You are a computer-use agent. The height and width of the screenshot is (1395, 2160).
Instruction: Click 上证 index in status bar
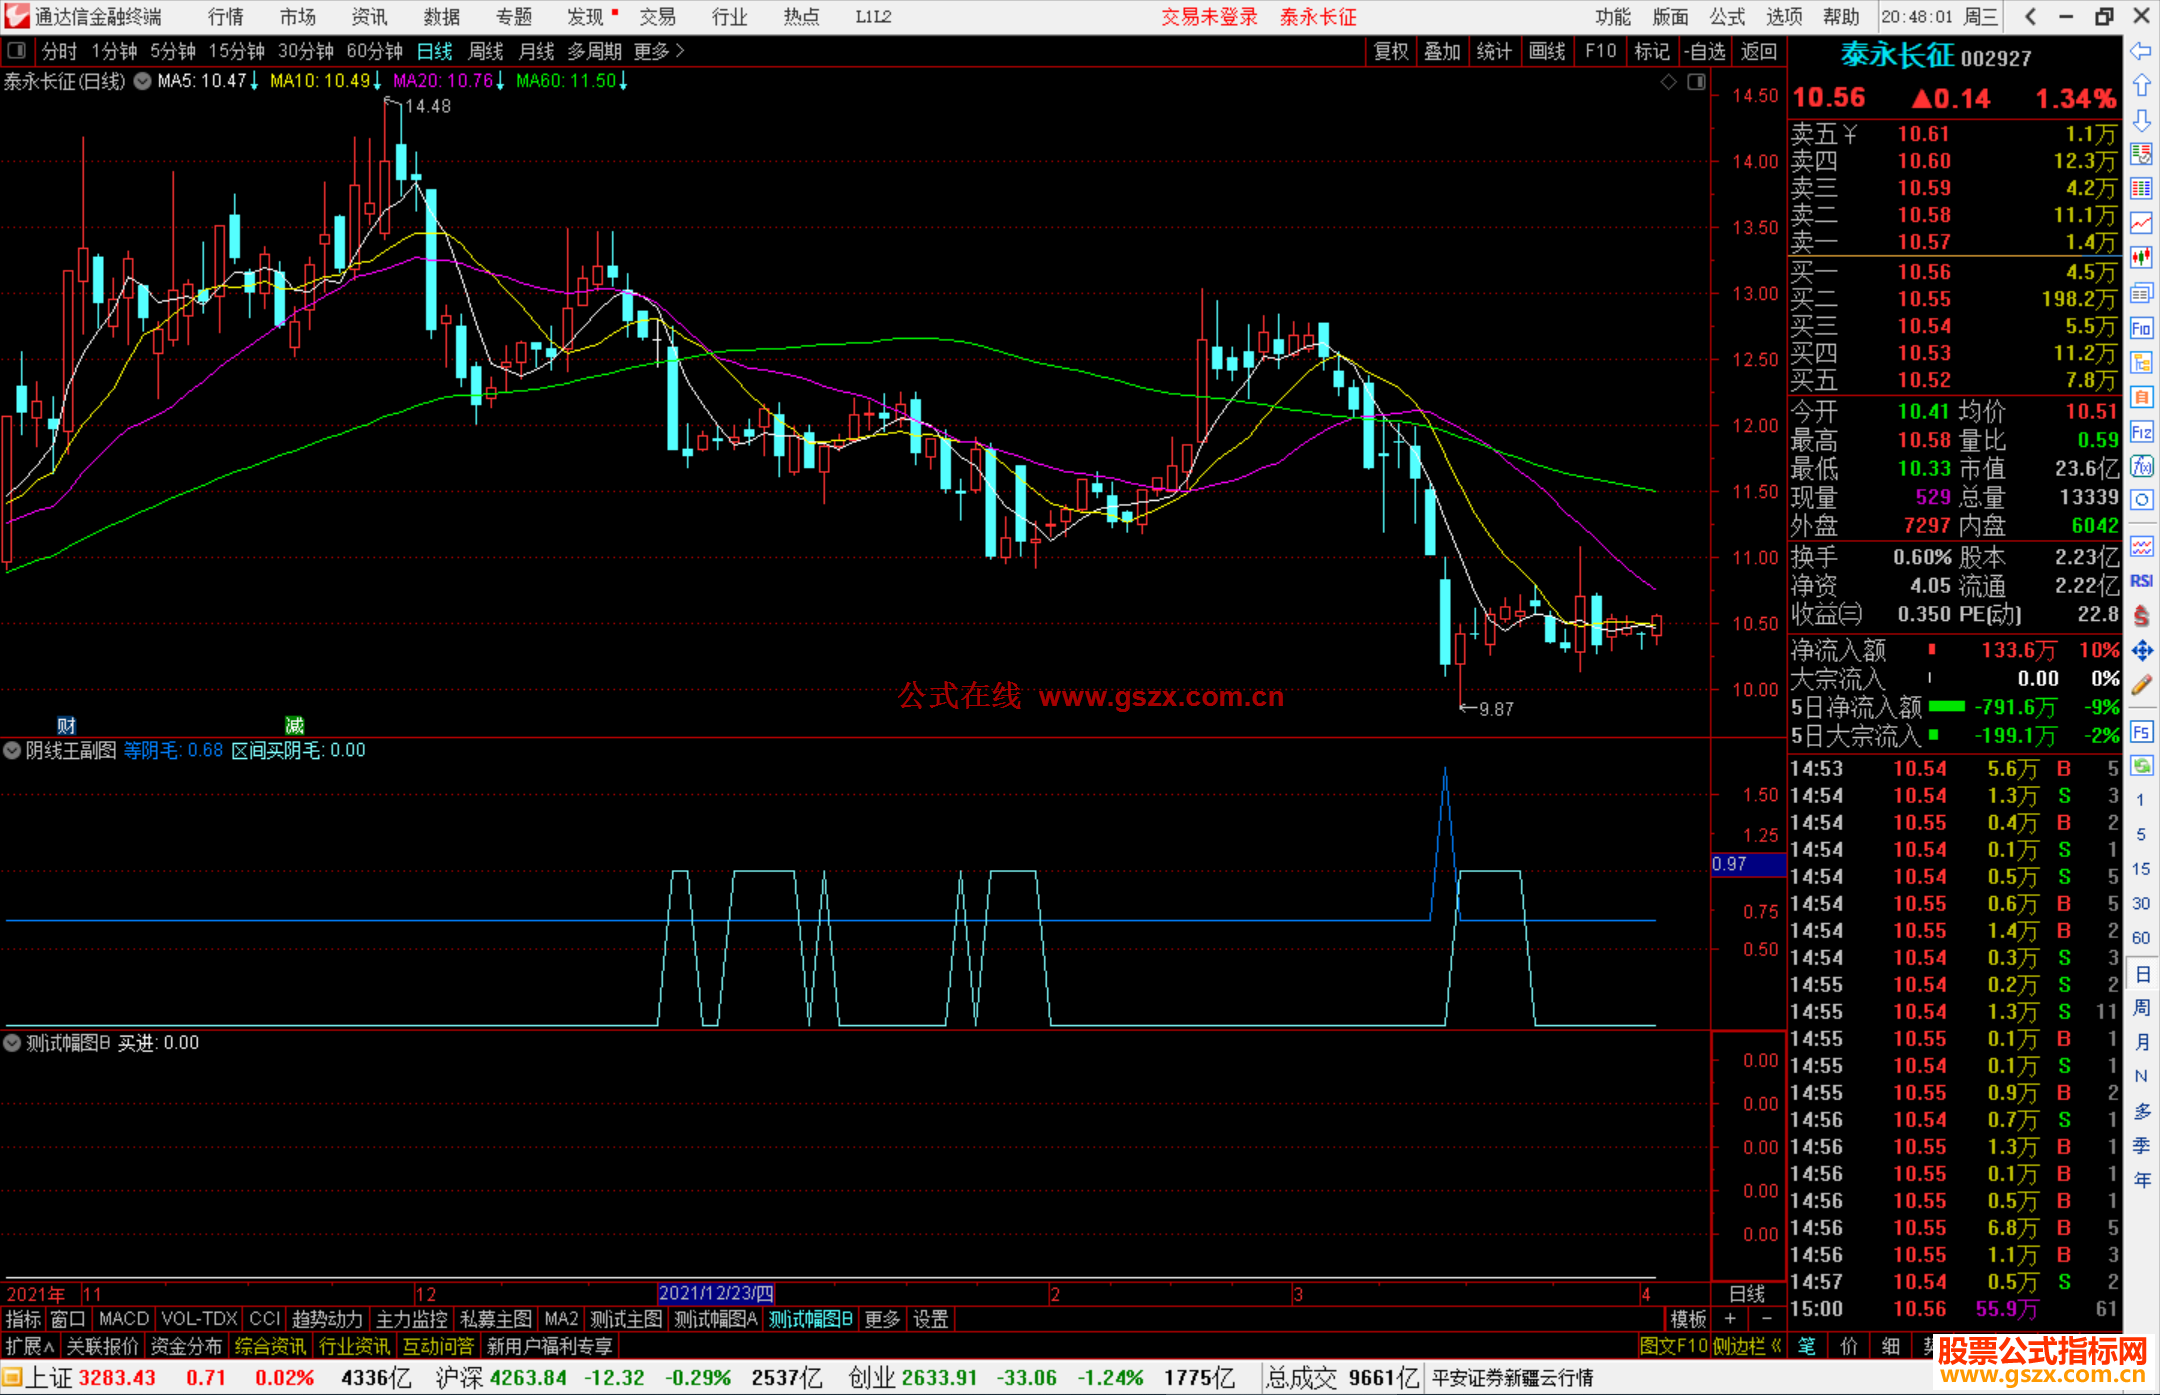[x=49, y=1378]
